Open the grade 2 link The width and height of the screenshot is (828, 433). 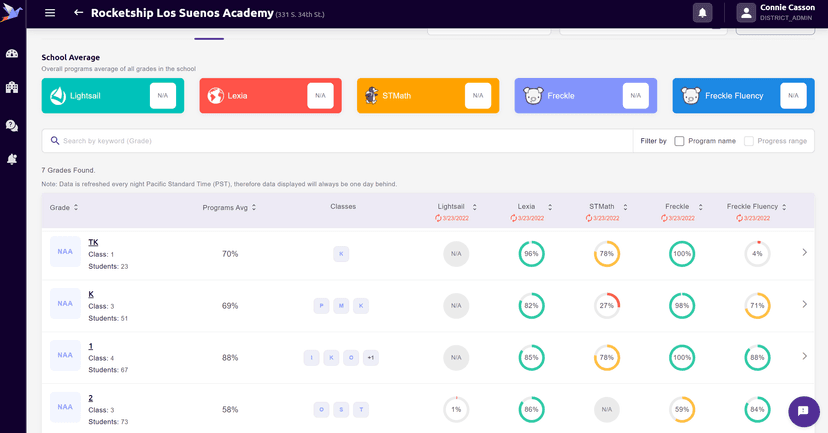click(90, 398)
